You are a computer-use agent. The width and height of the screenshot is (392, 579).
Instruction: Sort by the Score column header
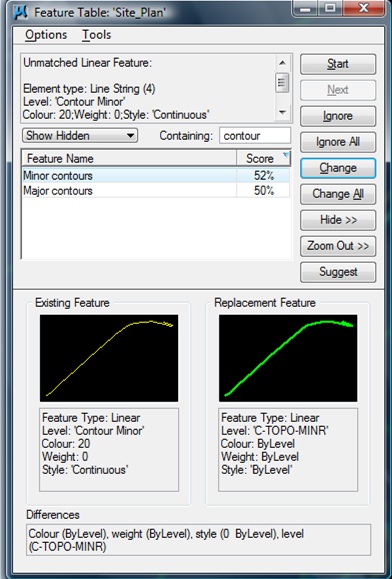click(x=264, y=158)
